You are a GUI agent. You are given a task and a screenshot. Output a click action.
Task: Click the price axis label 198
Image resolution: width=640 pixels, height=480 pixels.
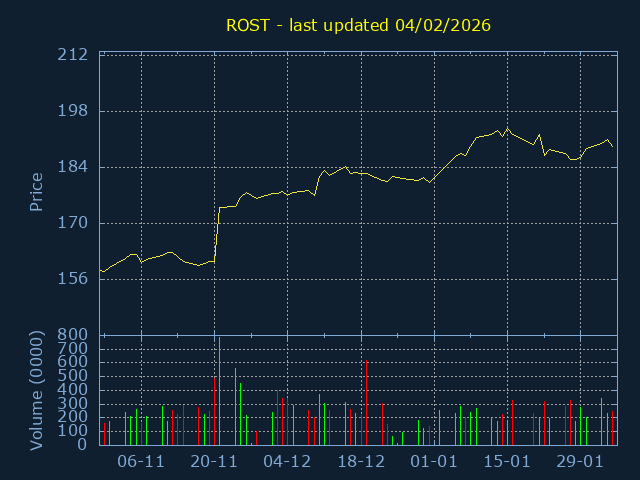[x=73, y=111]
